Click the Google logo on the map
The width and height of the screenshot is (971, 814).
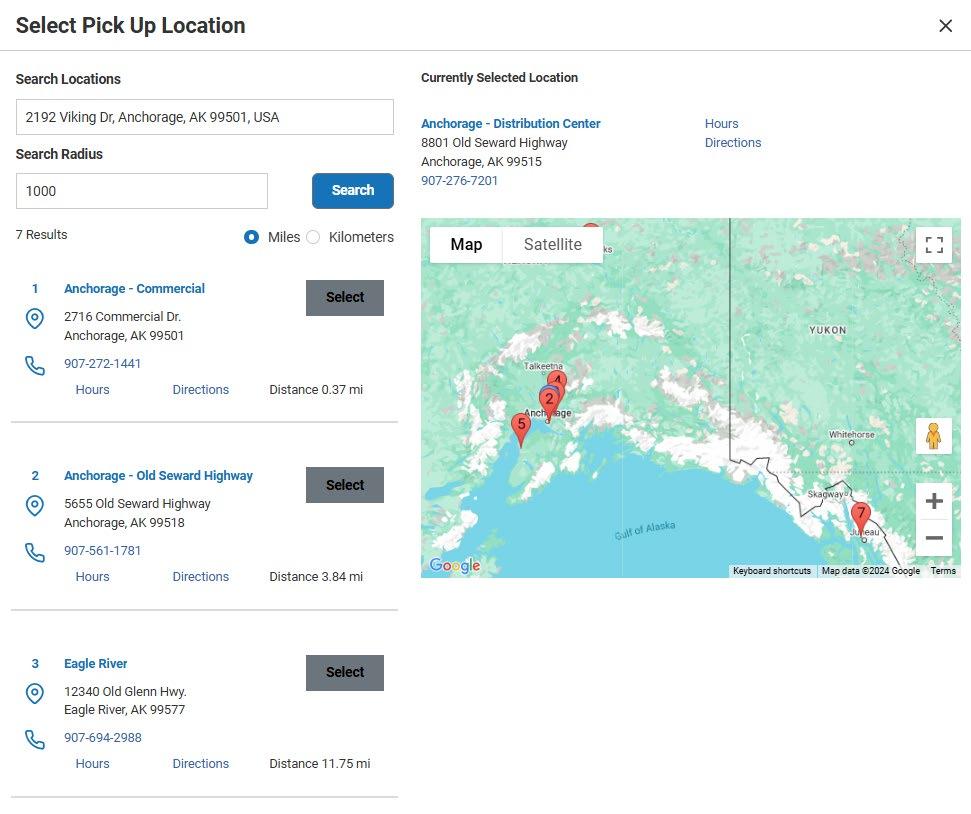coord(455,565)
